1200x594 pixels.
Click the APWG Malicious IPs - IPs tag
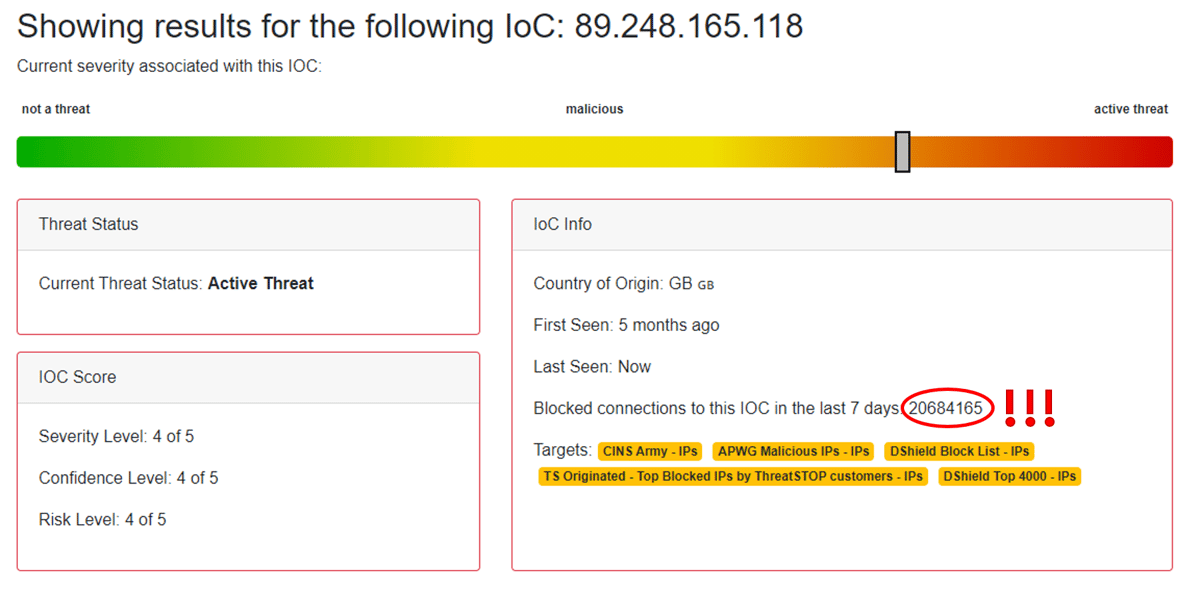[x=793, y=451]
